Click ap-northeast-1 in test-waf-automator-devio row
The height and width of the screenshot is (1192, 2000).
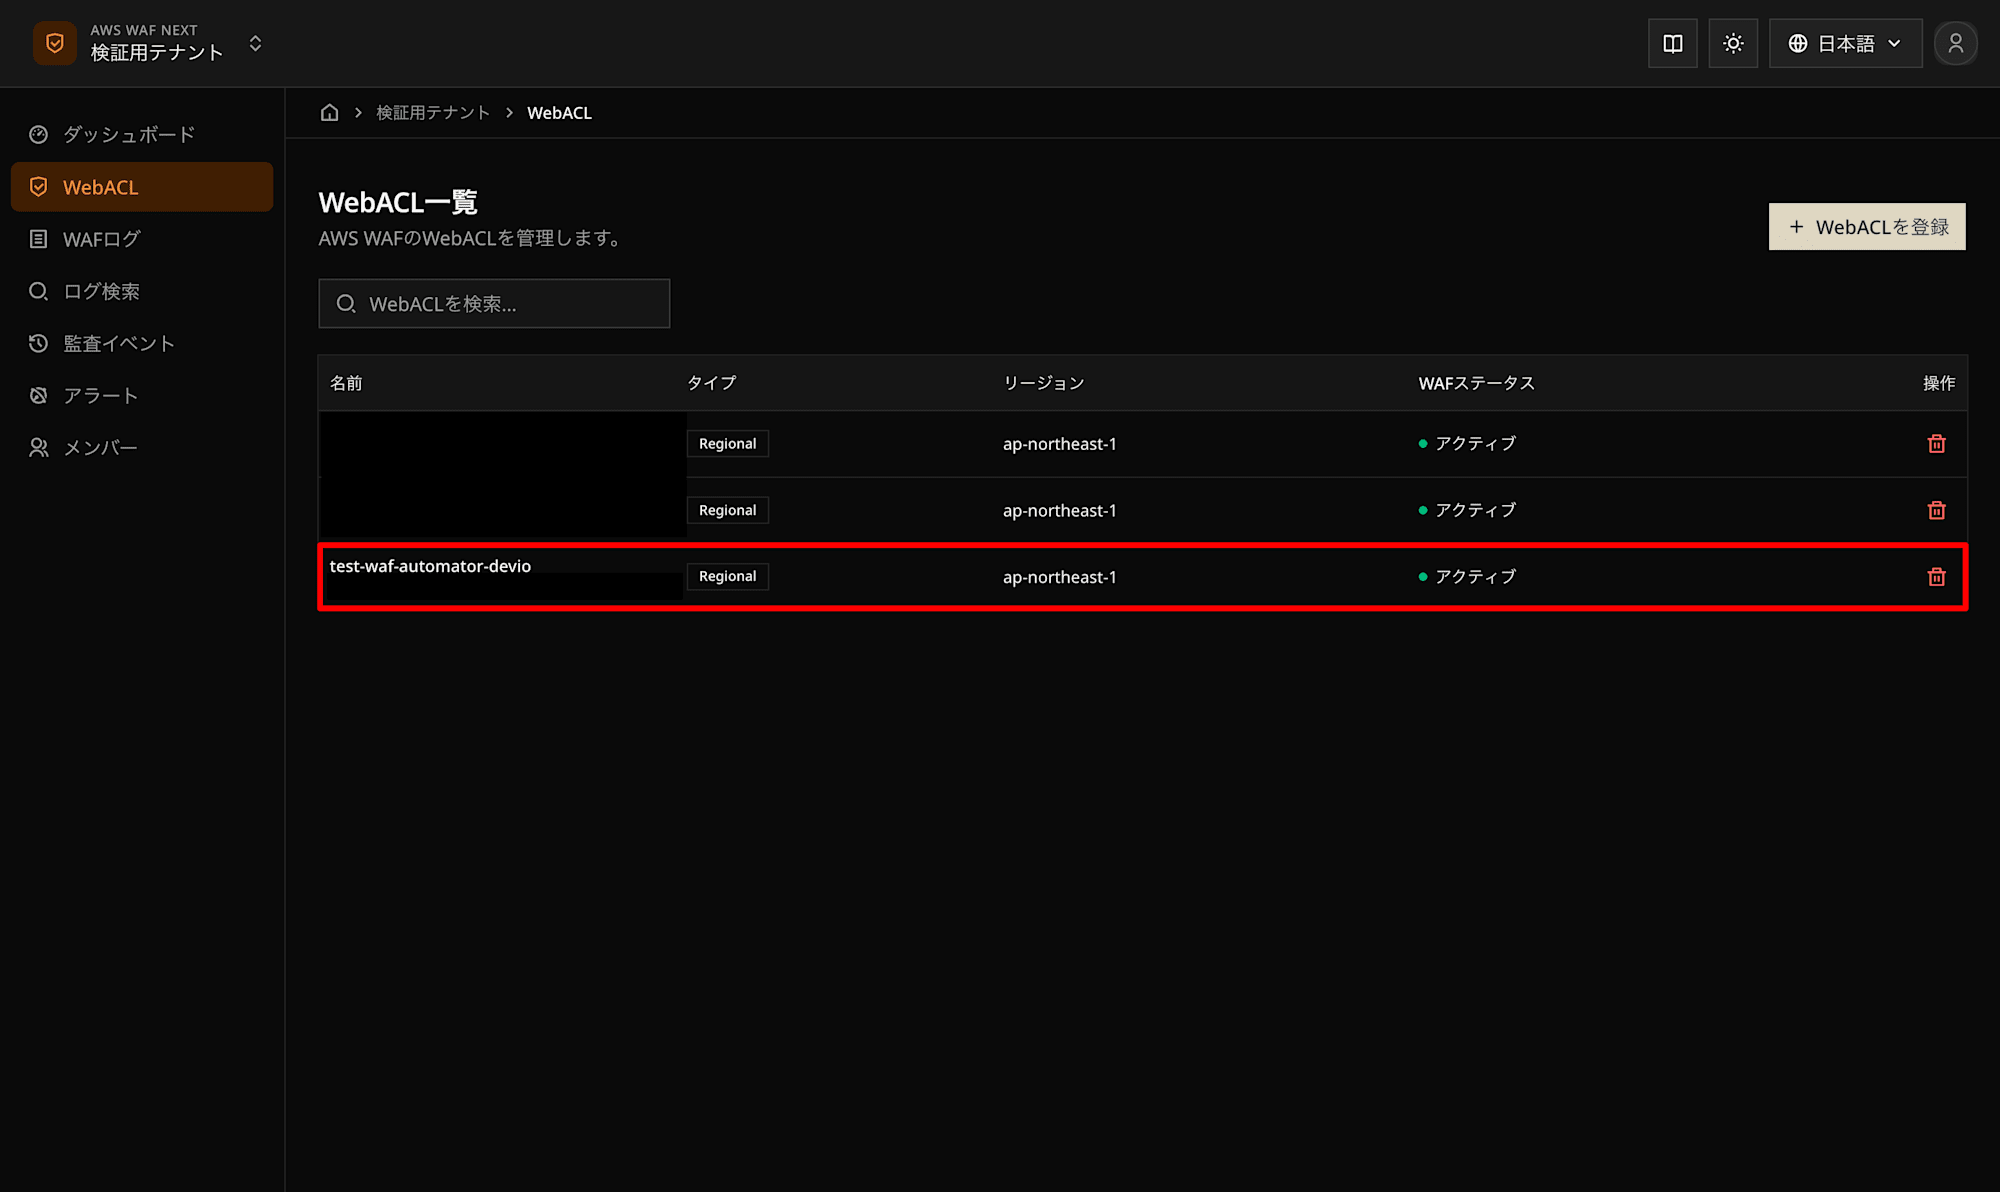1060,577
